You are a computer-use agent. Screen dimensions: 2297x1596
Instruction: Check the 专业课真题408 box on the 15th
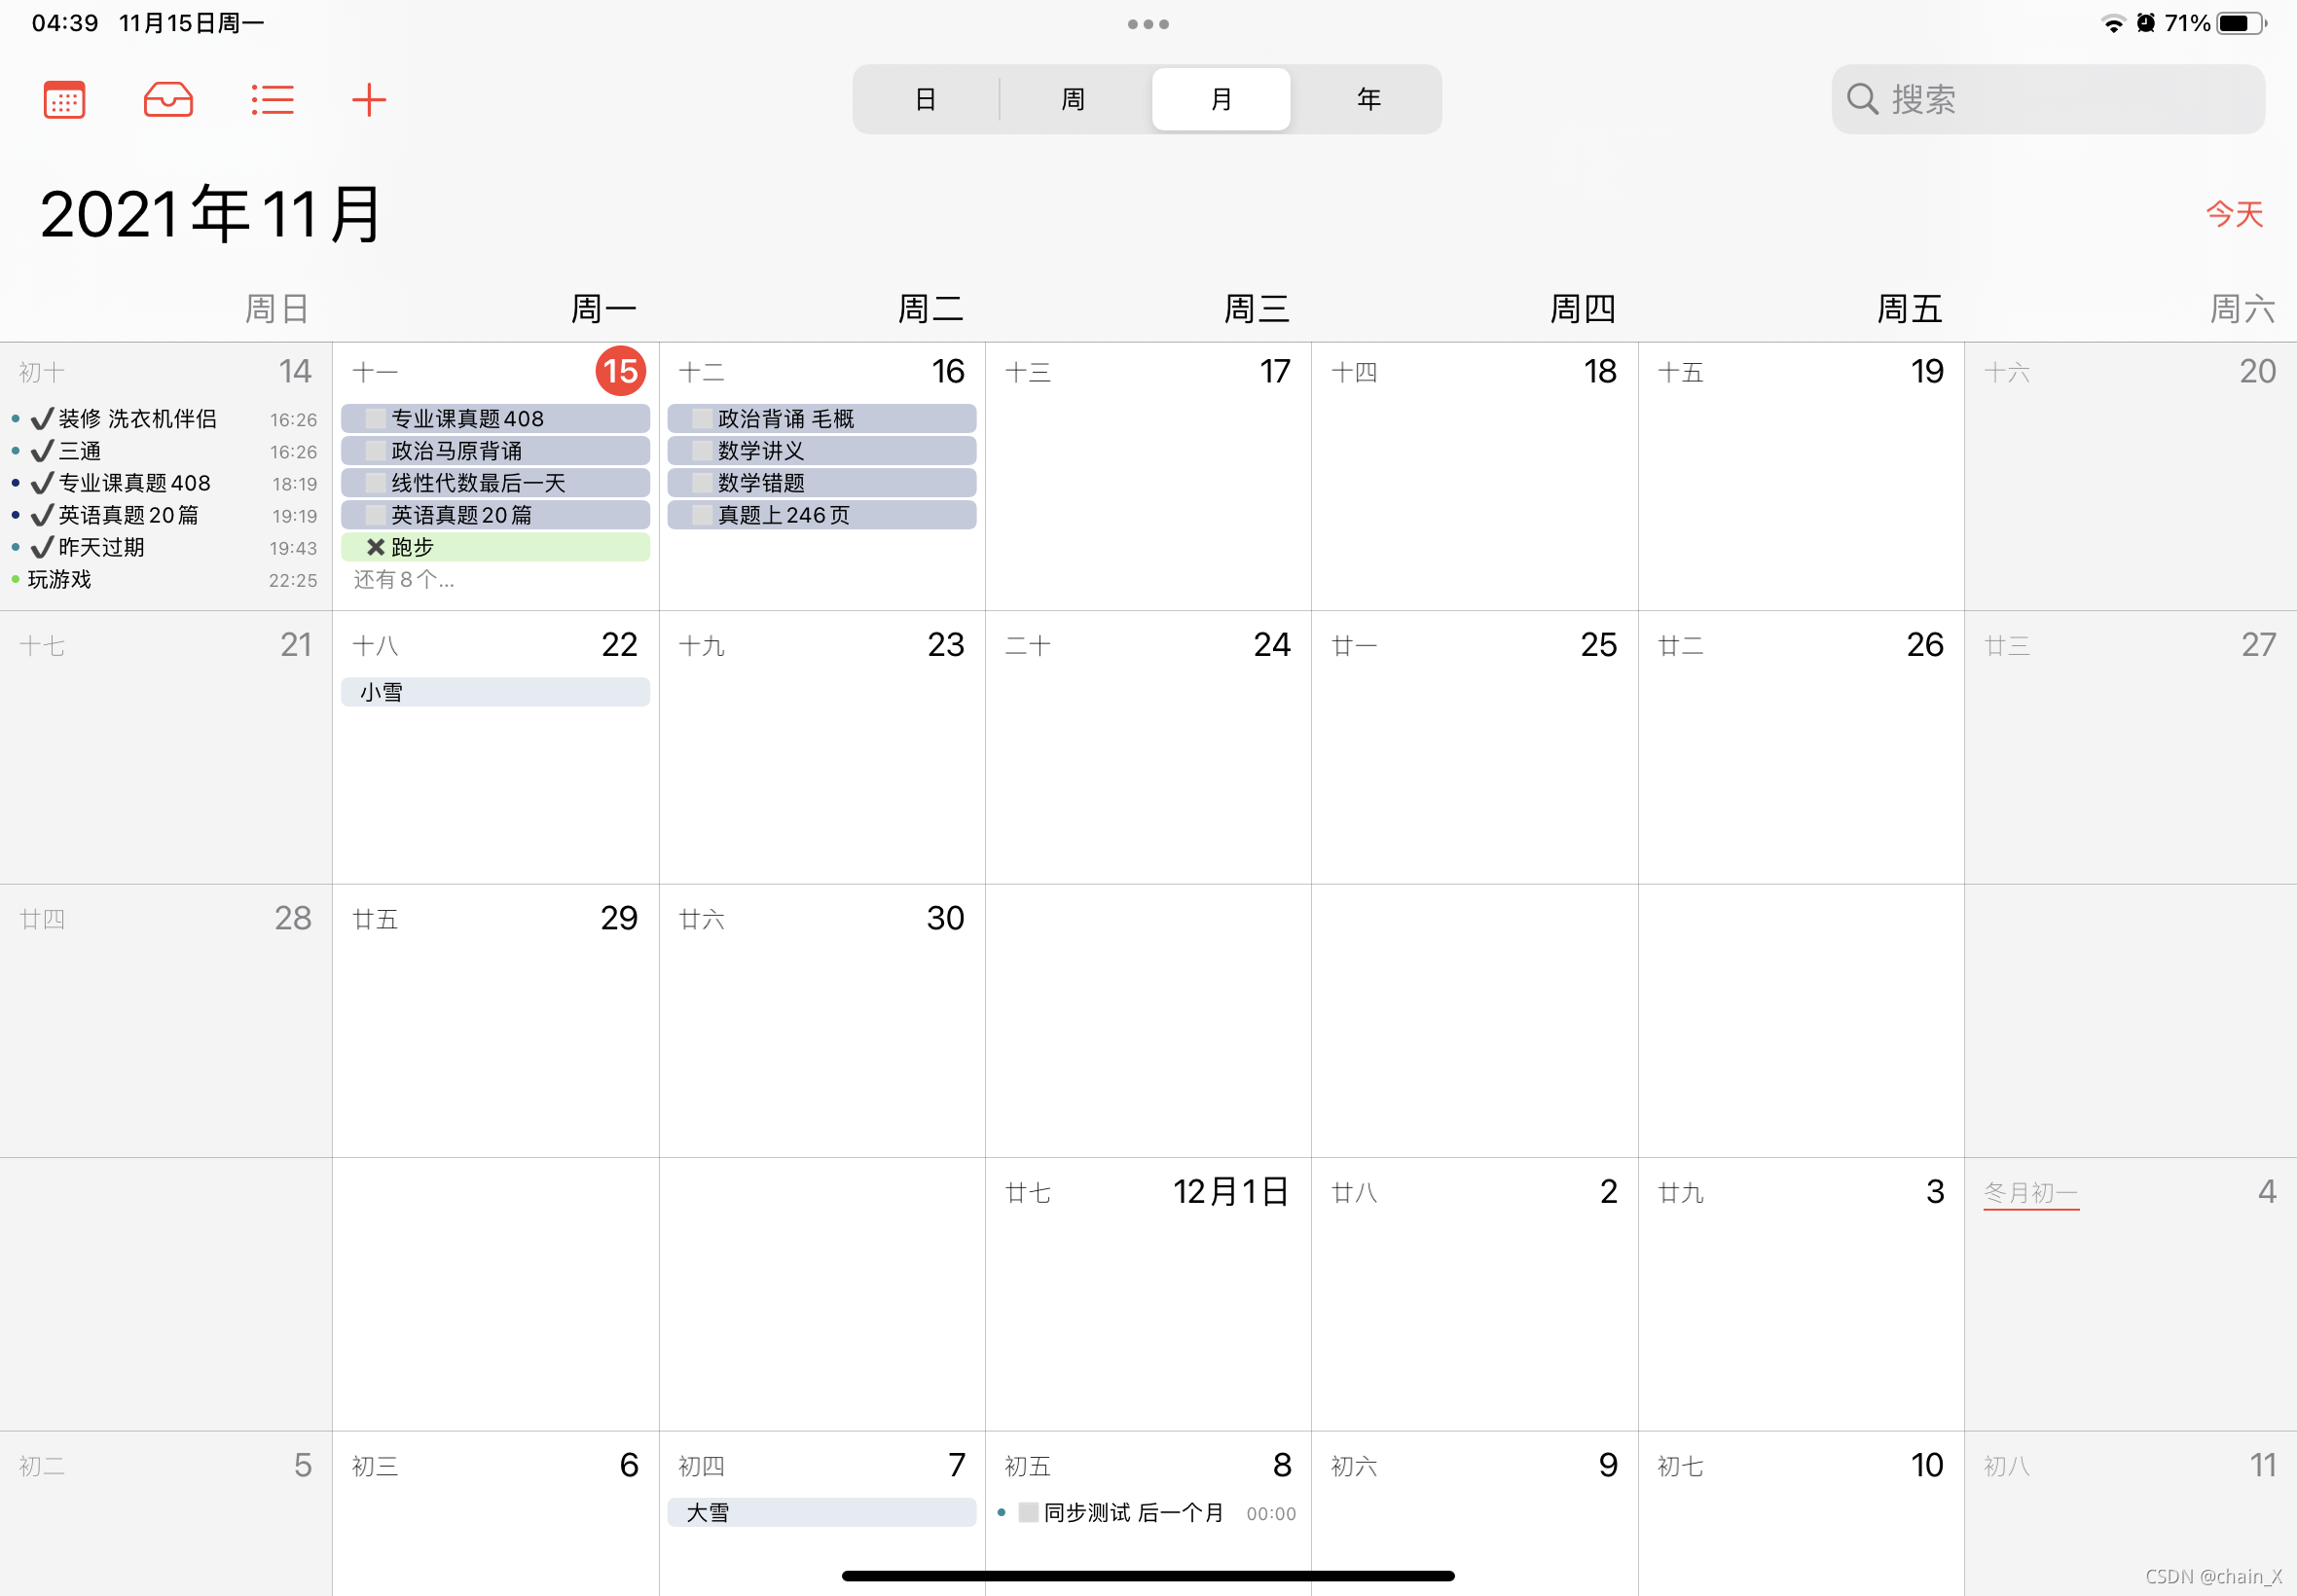(x=376, y=418)
